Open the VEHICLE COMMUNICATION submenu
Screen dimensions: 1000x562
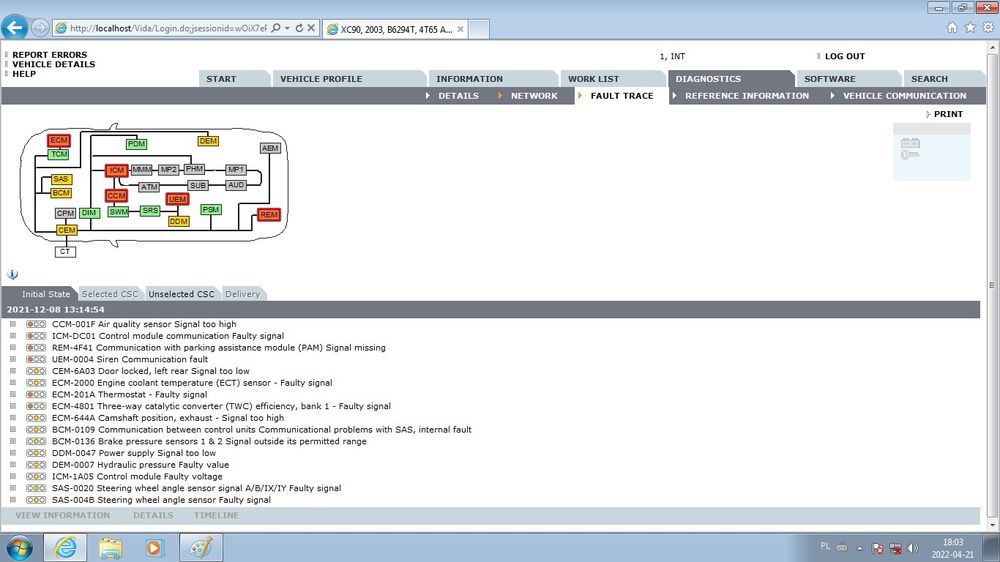904,96
